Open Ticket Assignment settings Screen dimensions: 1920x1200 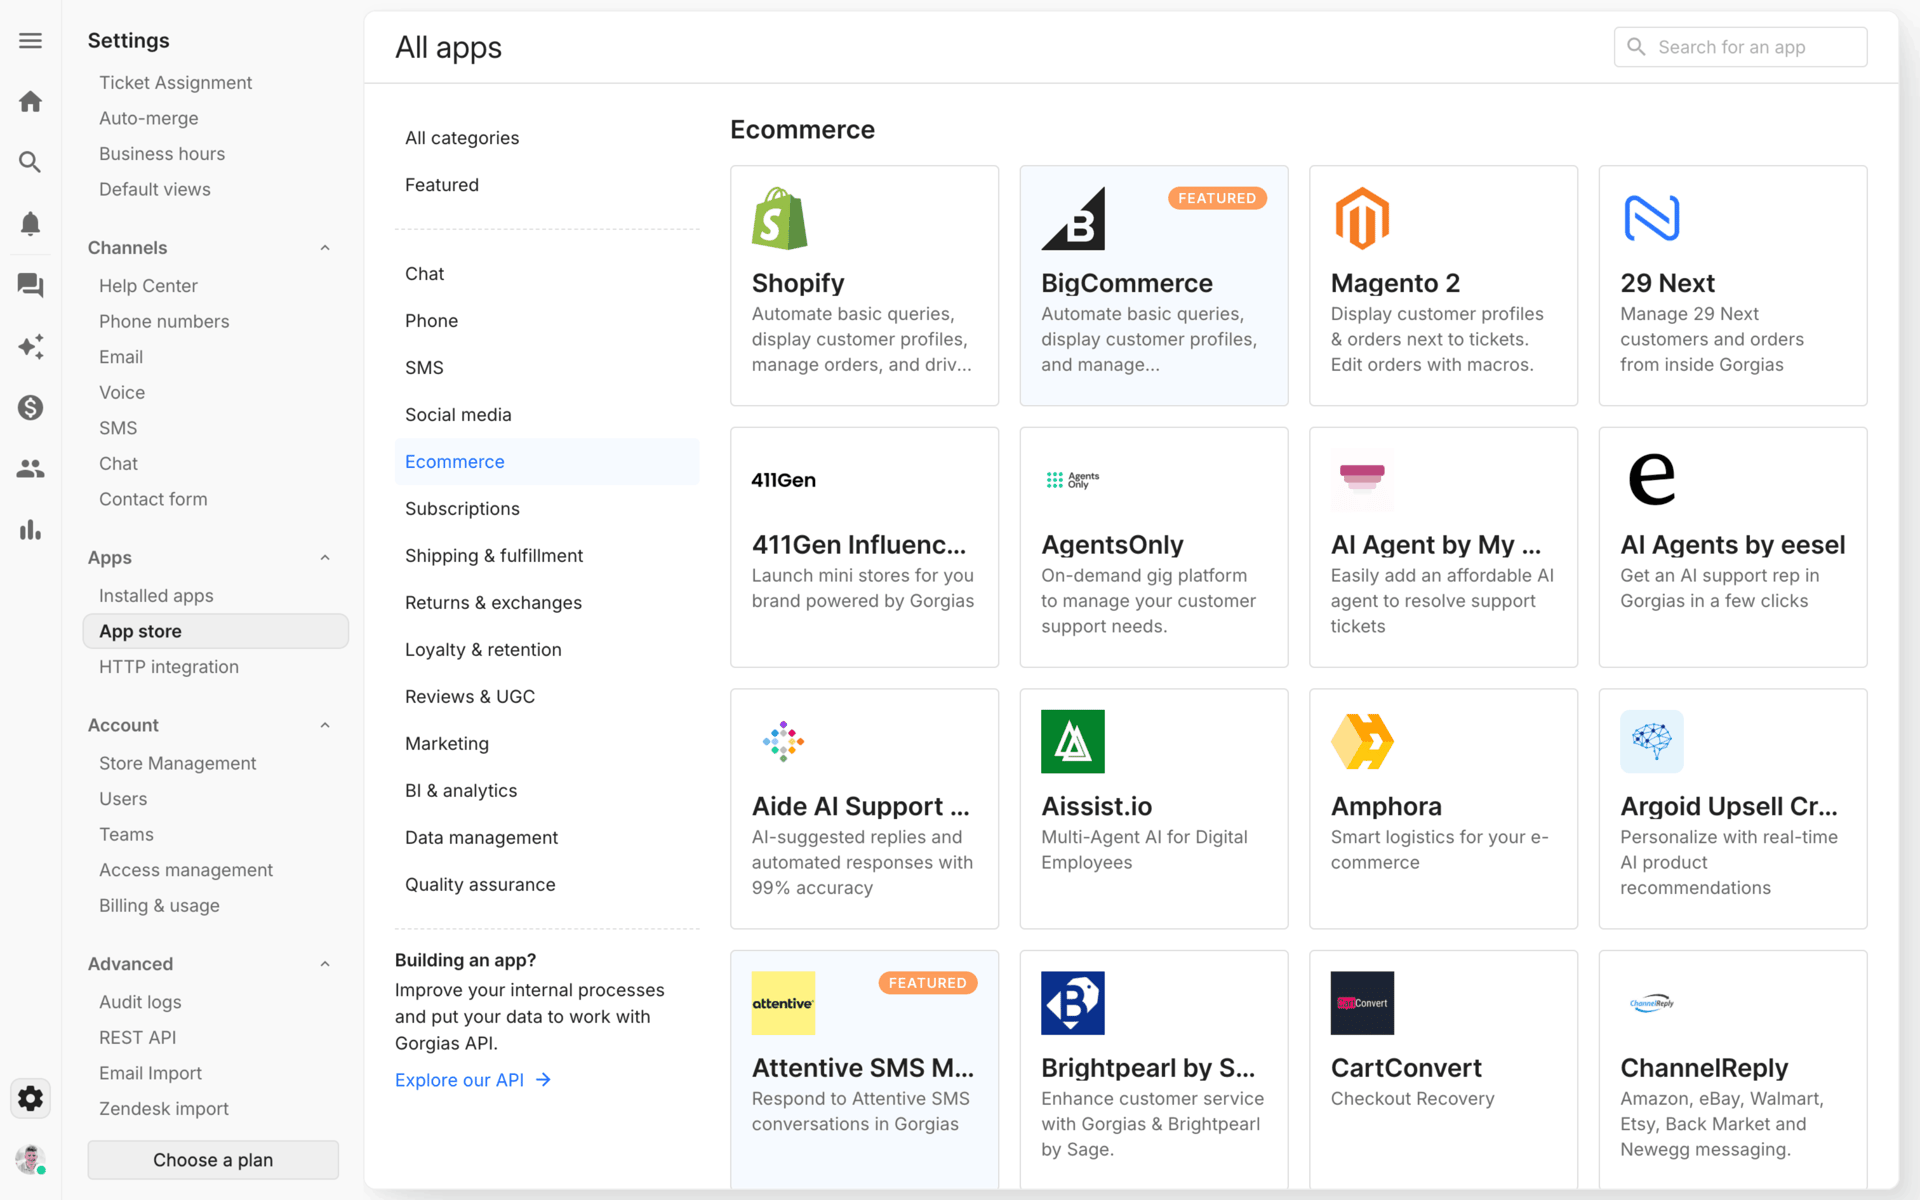click(215, 83)
